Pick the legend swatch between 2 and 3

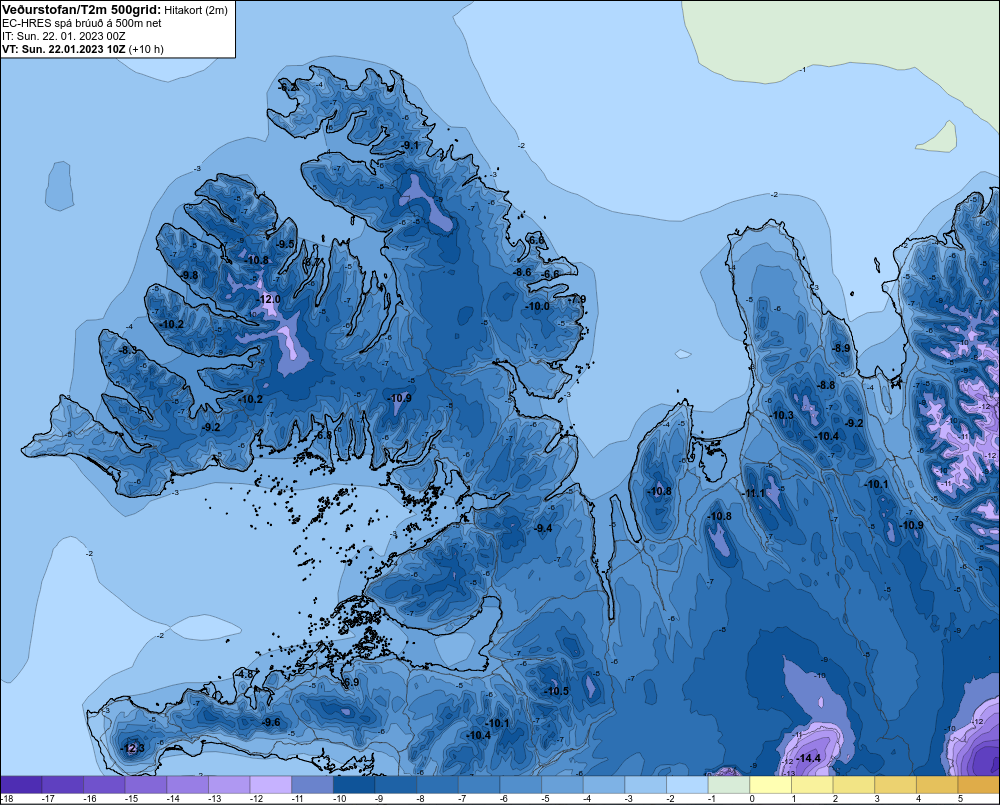coord(853,785)
